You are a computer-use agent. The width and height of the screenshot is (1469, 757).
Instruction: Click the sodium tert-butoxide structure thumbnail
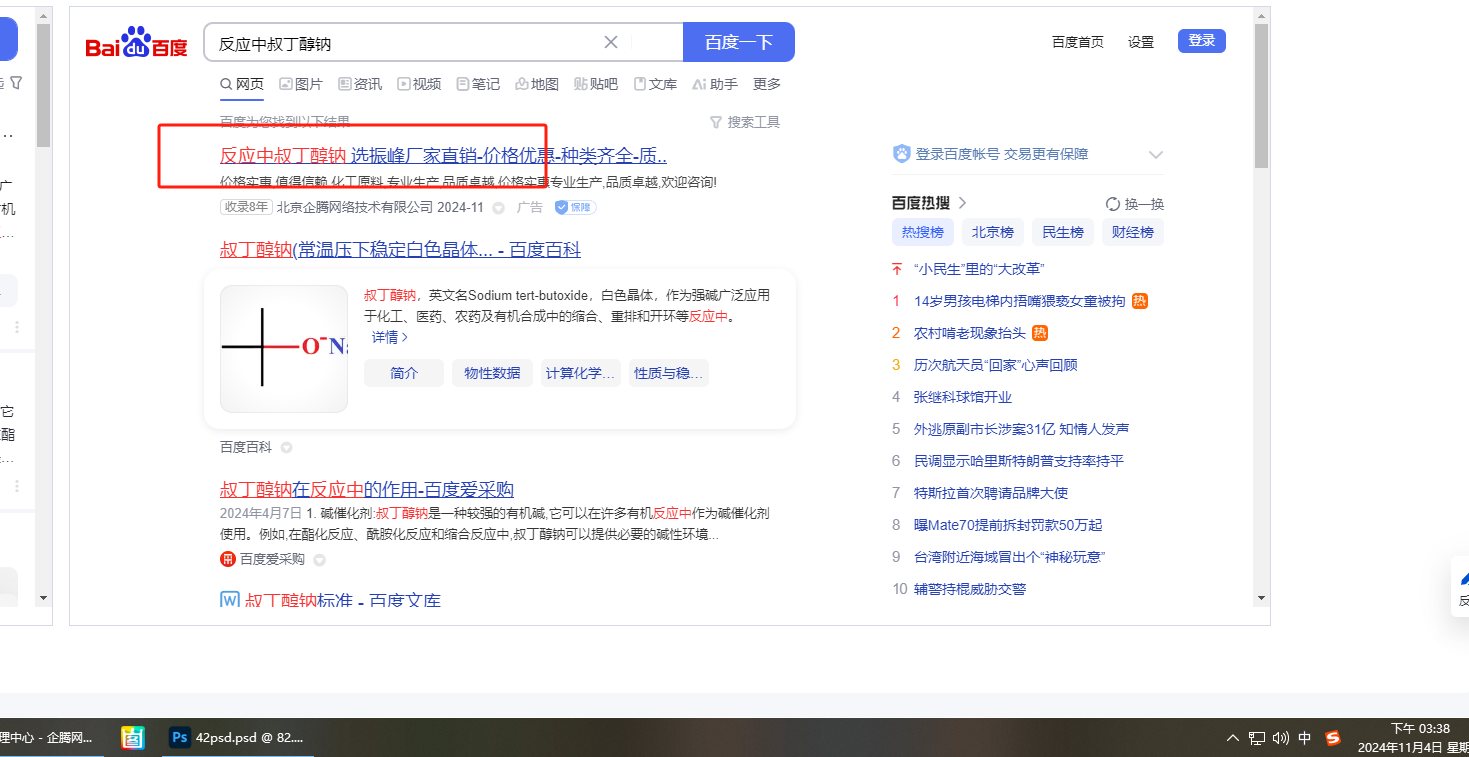(x=284, y=348)
